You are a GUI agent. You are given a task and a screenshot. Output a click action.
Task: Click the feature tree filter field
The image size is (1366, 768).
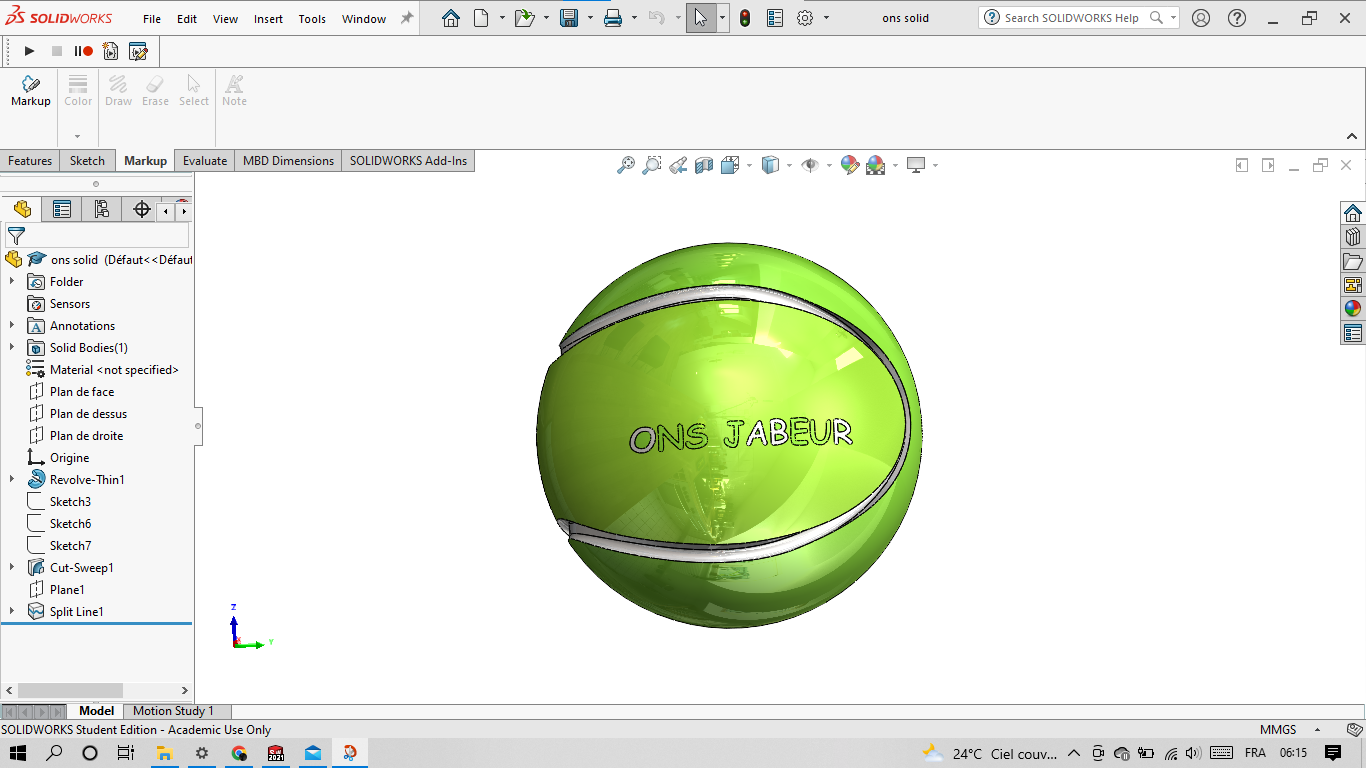[x=97, y=236]
